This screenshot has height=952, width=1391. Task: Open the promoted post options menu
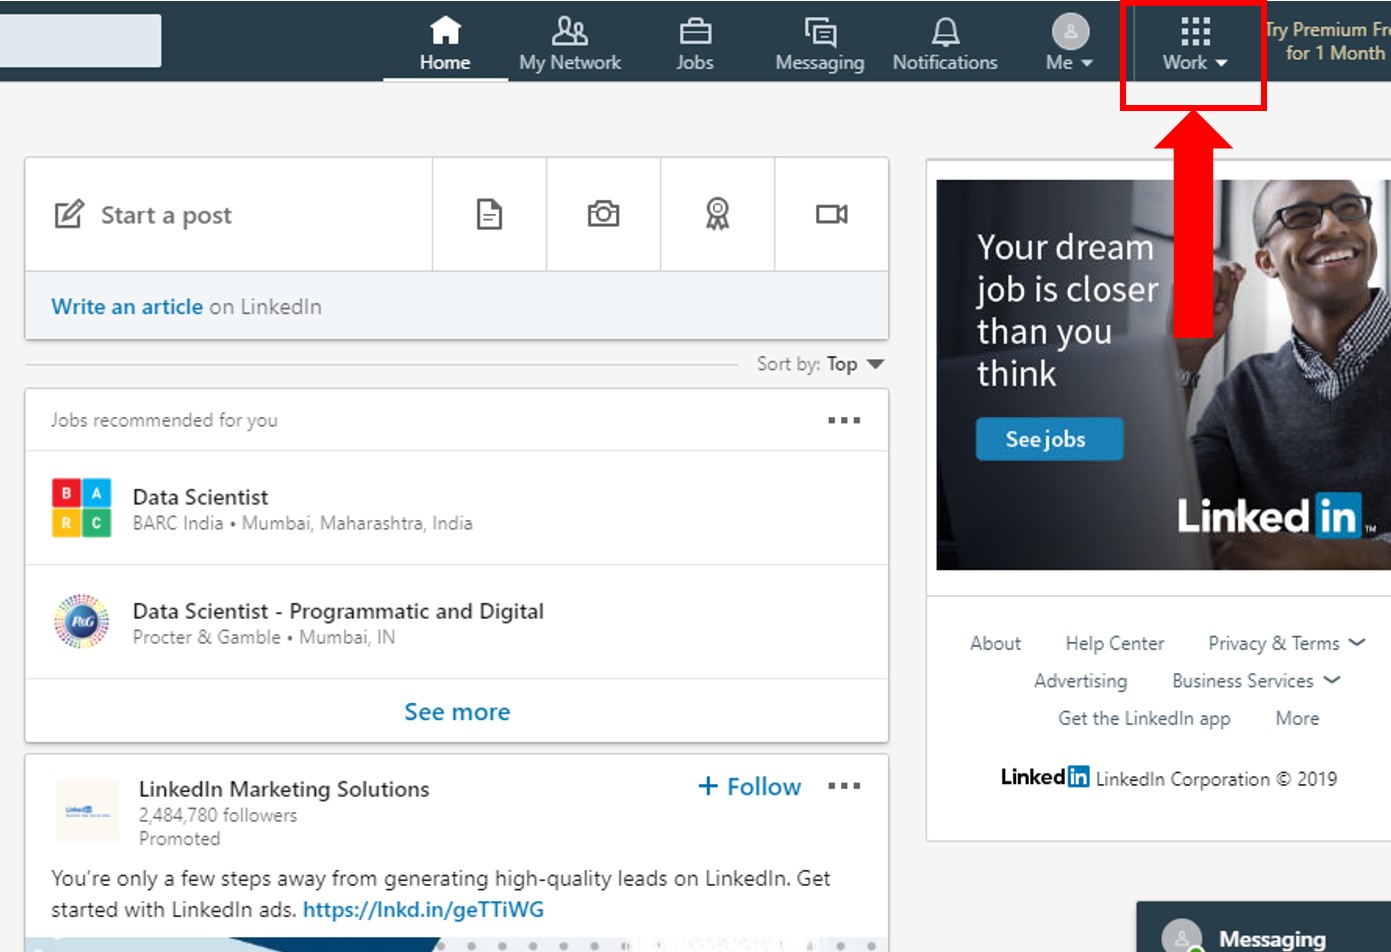click(x=844, y=786)
